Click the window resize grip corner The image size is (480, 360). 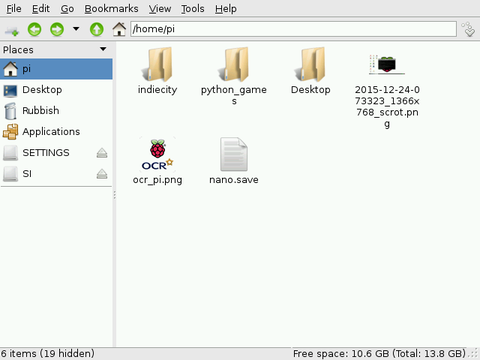click(473, 354)
